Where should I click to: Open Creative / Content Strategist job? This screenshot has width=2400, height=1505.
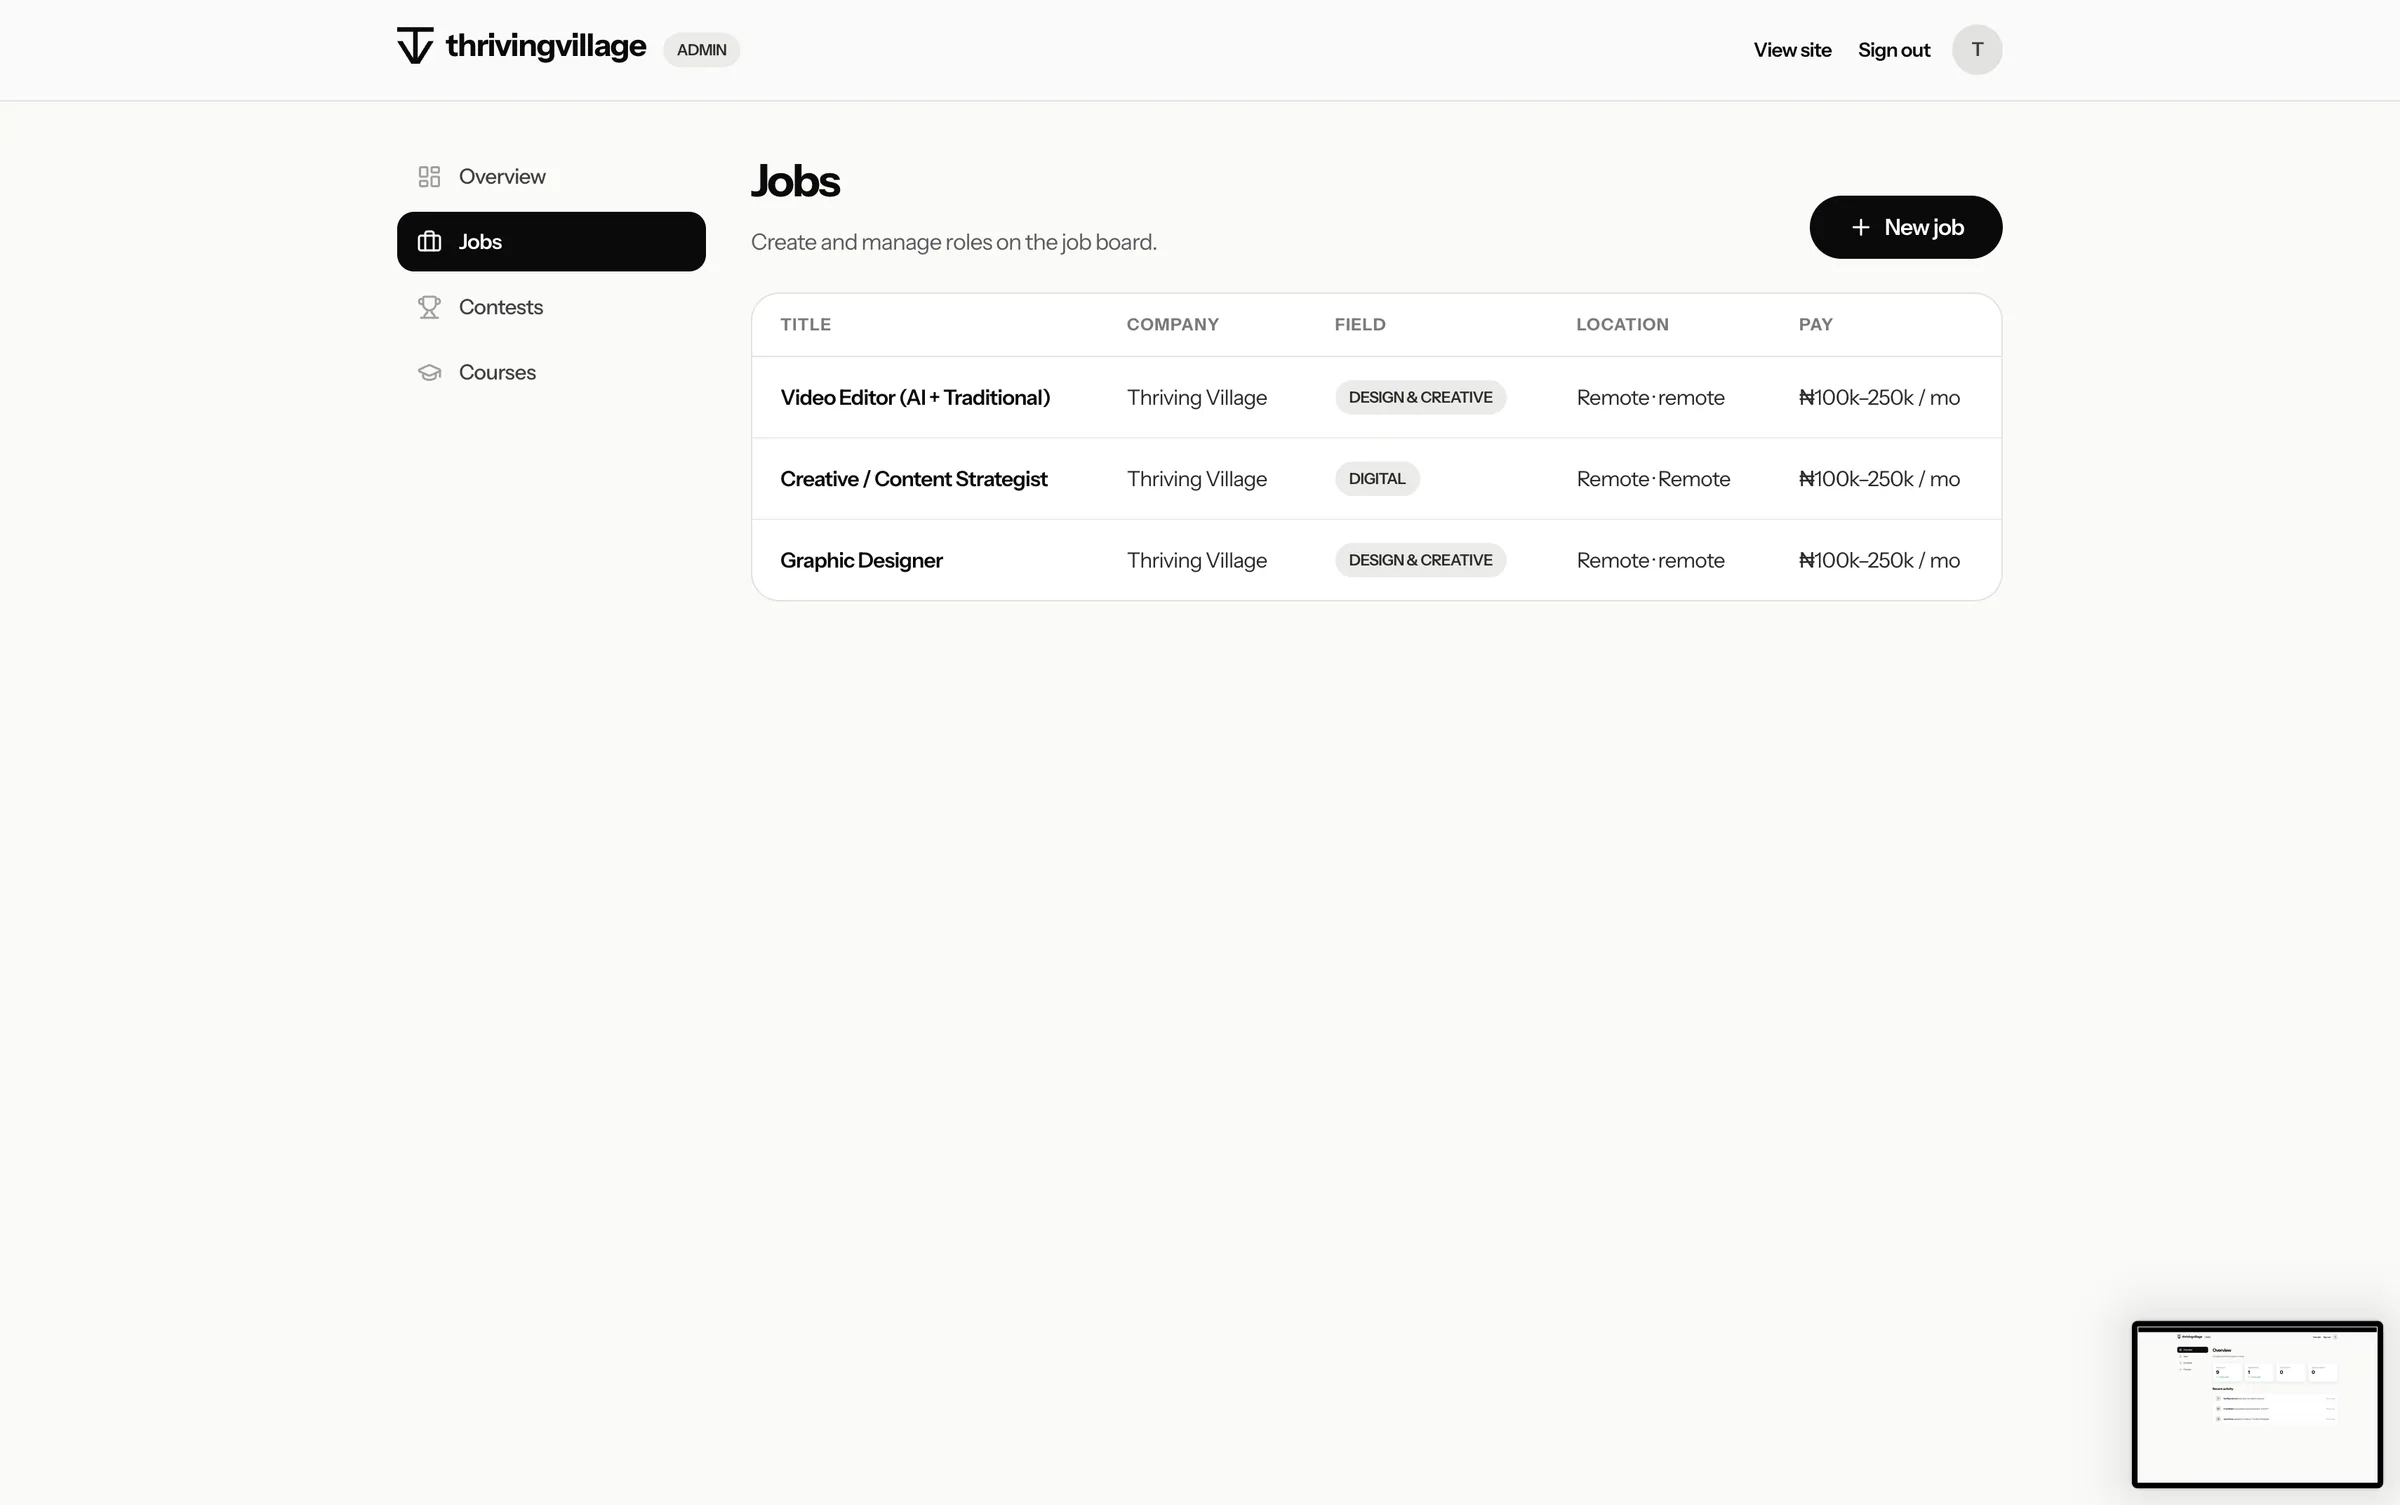click(x=913, y=479)
